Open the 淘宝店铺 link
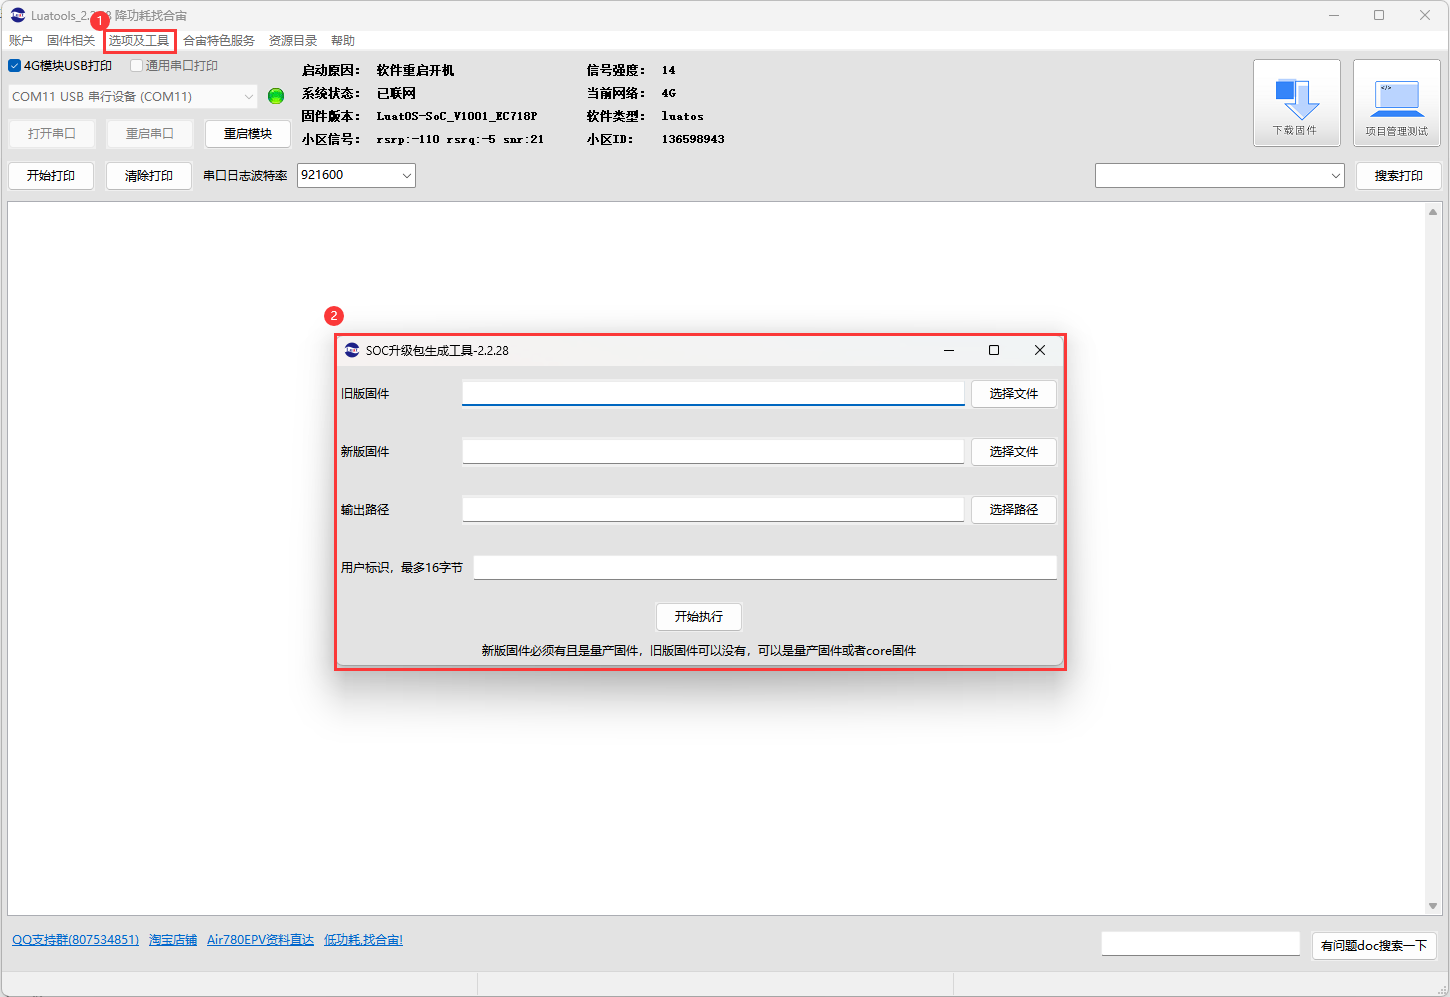 tap(173, 940)
